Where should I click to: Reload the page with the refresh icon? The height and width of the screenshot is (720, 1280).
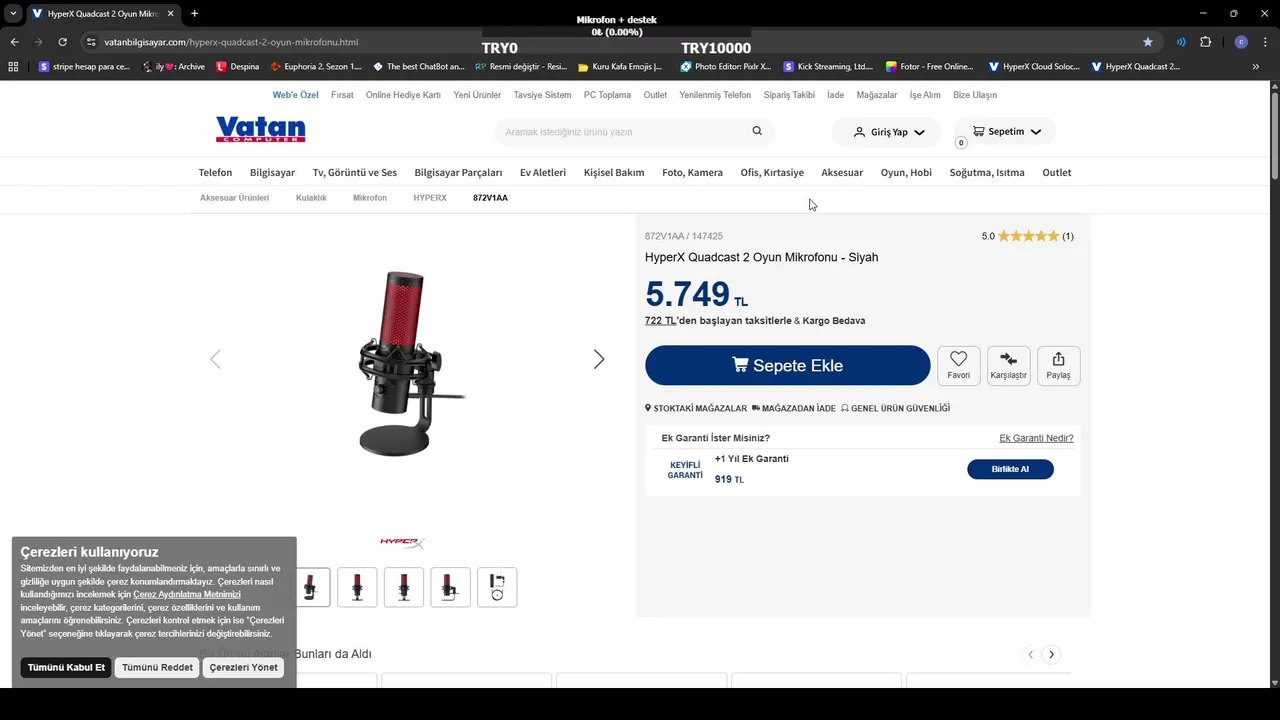[62, 42]
